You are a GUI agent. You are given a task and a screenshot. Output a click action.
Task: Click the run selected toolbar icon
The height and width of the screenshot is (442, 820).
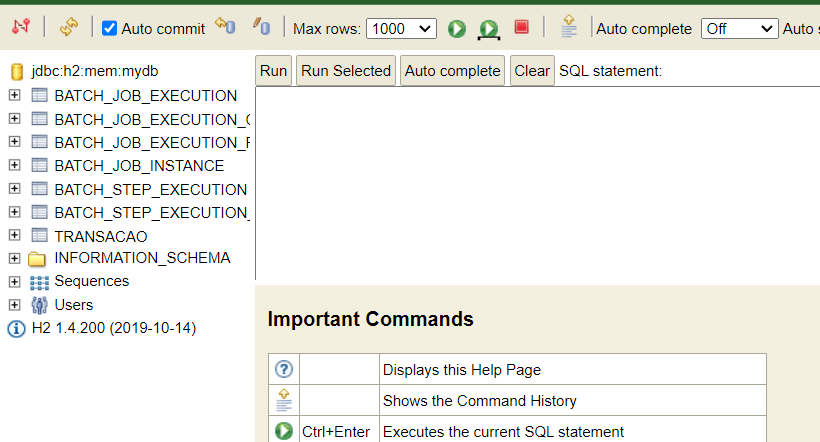pyautogui.click(x=488, y=29)
